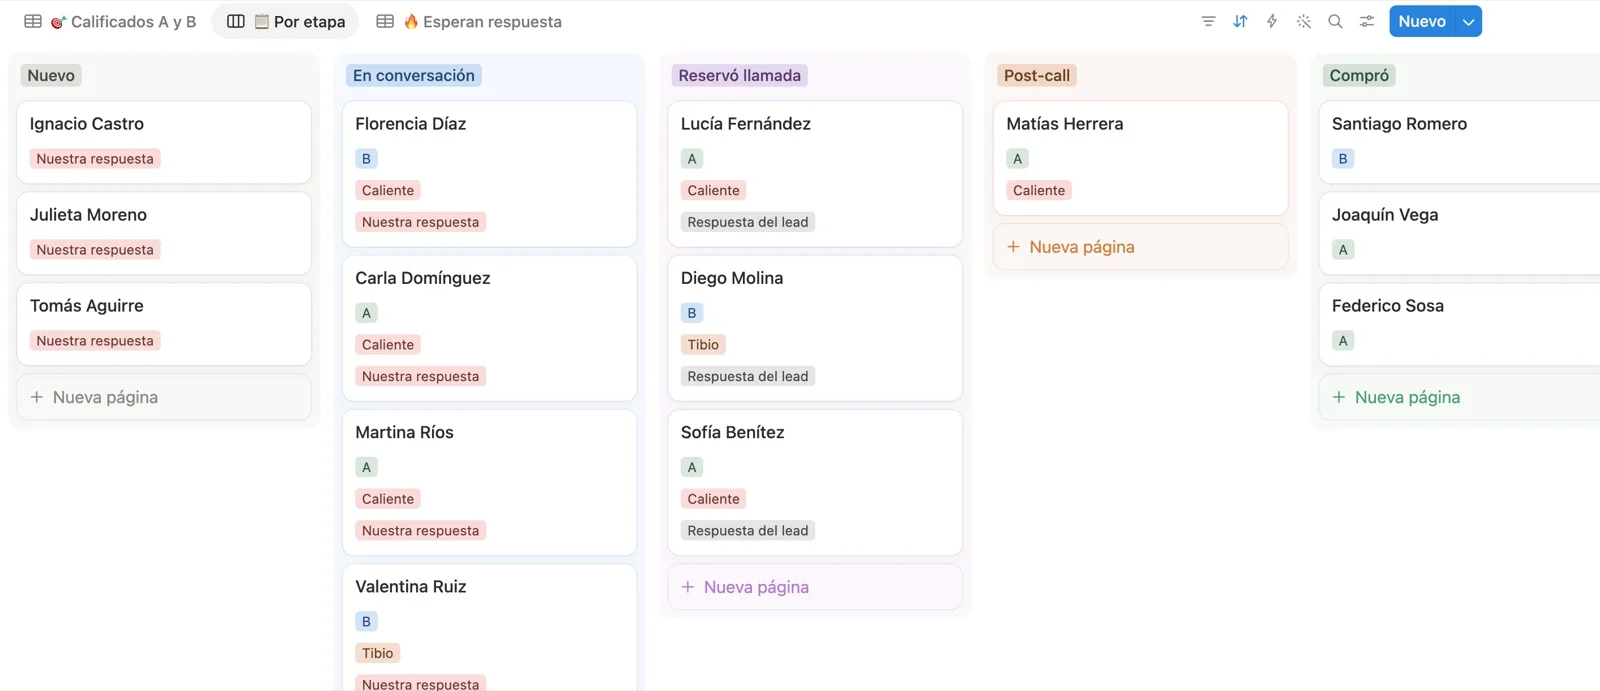Open the Lucía Fernández card
The height and width of the screenshot is (691, 1600).
[x=815, y=174]
